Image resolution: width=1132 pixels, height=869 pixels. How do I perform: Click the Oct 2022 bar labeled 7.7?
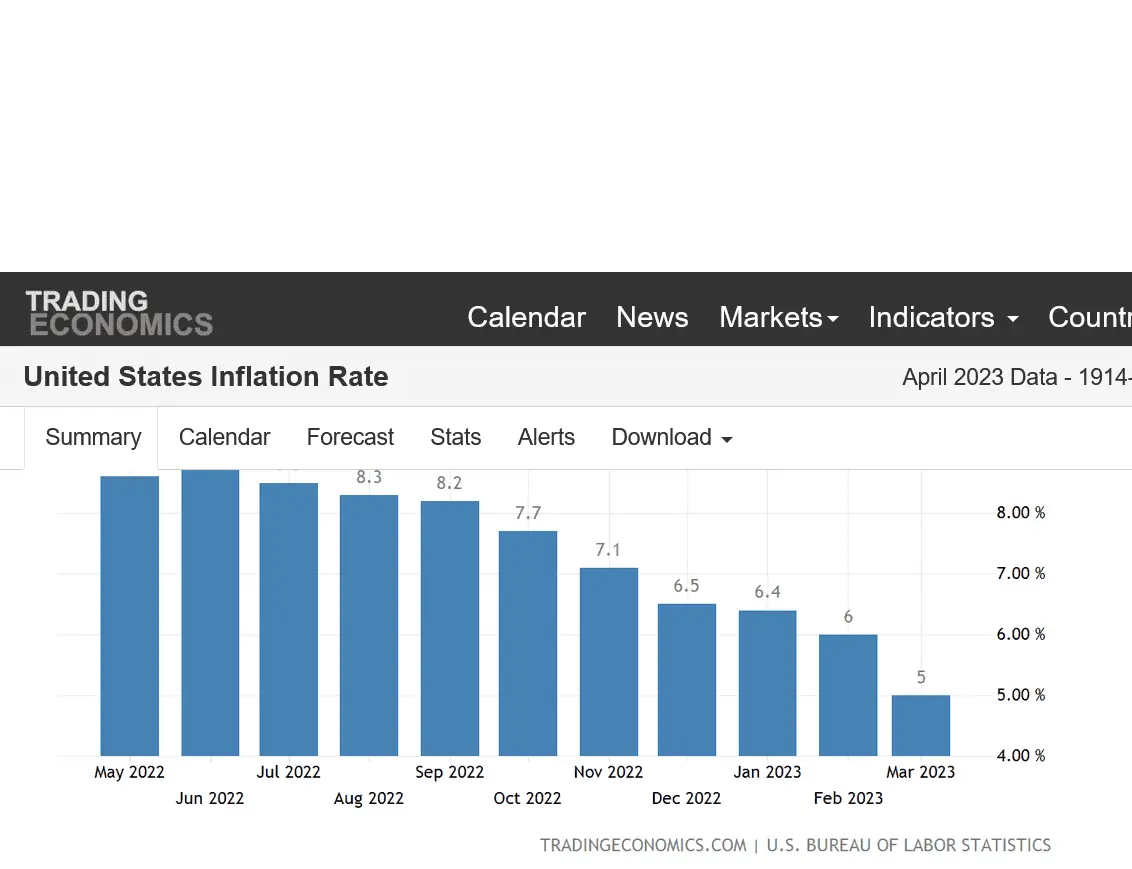coord(528,643)
